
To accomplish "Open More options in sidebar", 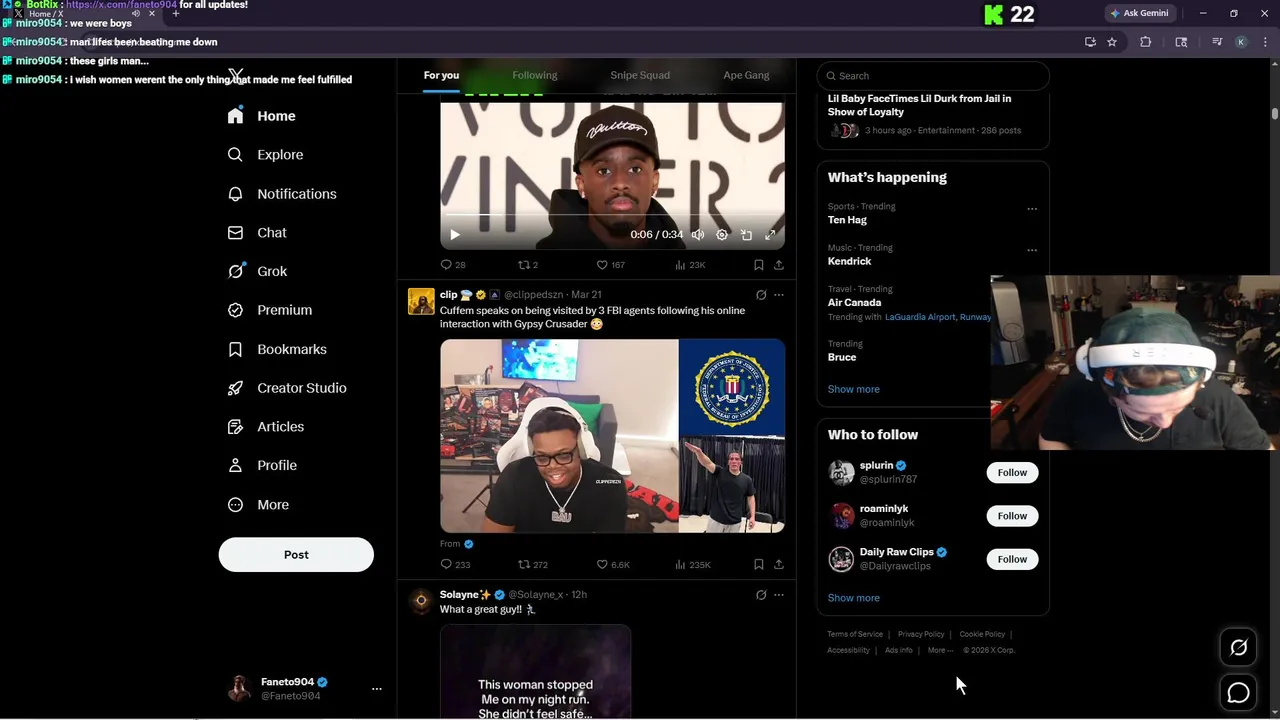I will tap(258, 505).
